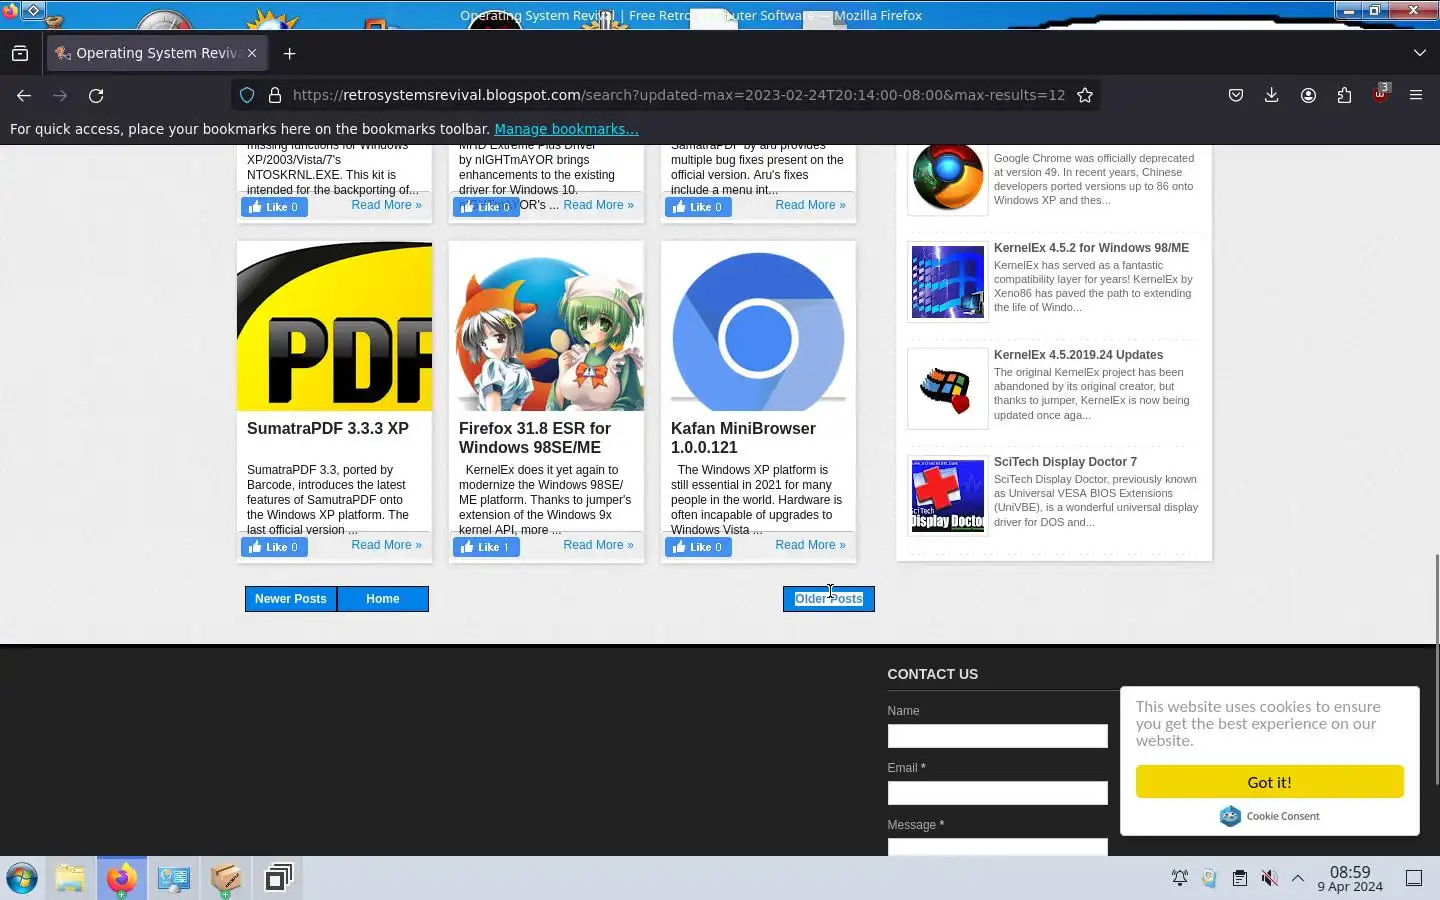This screenshot has width=1440, height=900.
Task: Open Firefox 31.8 ESR for Windows 98SE/ME title
Action: [535, 438]
